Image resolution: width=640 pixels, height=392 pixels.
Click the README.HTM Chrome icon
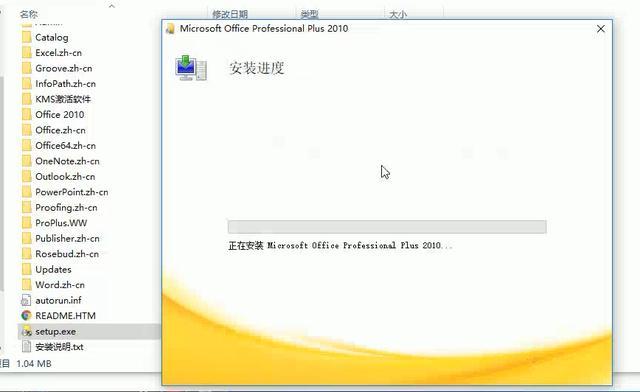pos(27,316)
